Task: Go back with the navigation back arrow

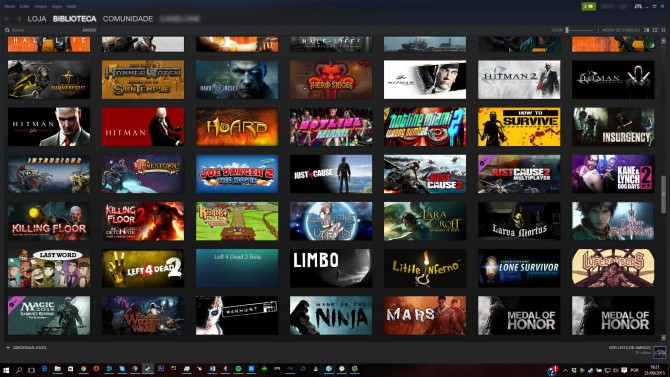Action: click(7, 19)
